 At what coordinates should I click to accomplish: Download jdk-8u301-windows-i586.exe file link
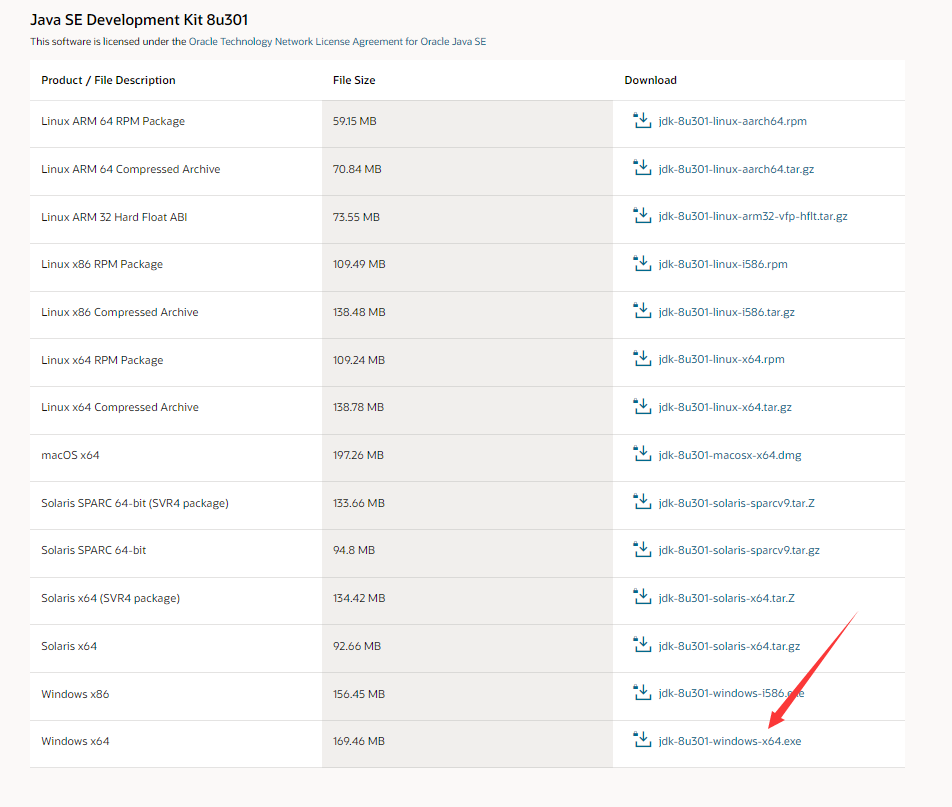(731, 693)
